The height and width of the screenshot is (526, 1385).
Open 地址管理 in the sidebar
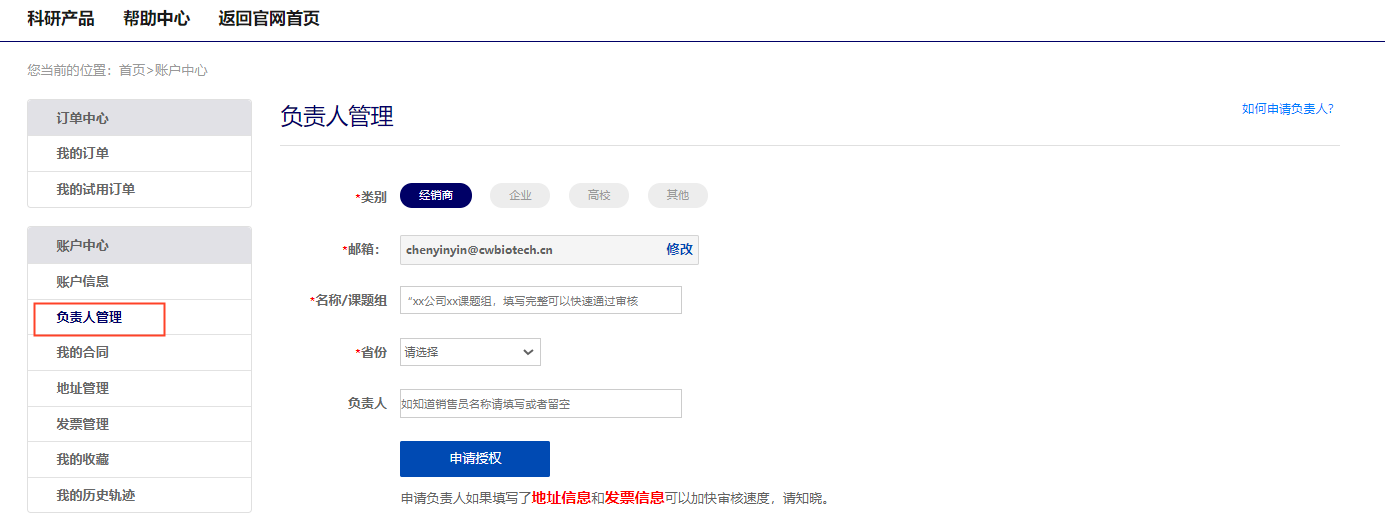pyautogui.click(x=83, y=389)
